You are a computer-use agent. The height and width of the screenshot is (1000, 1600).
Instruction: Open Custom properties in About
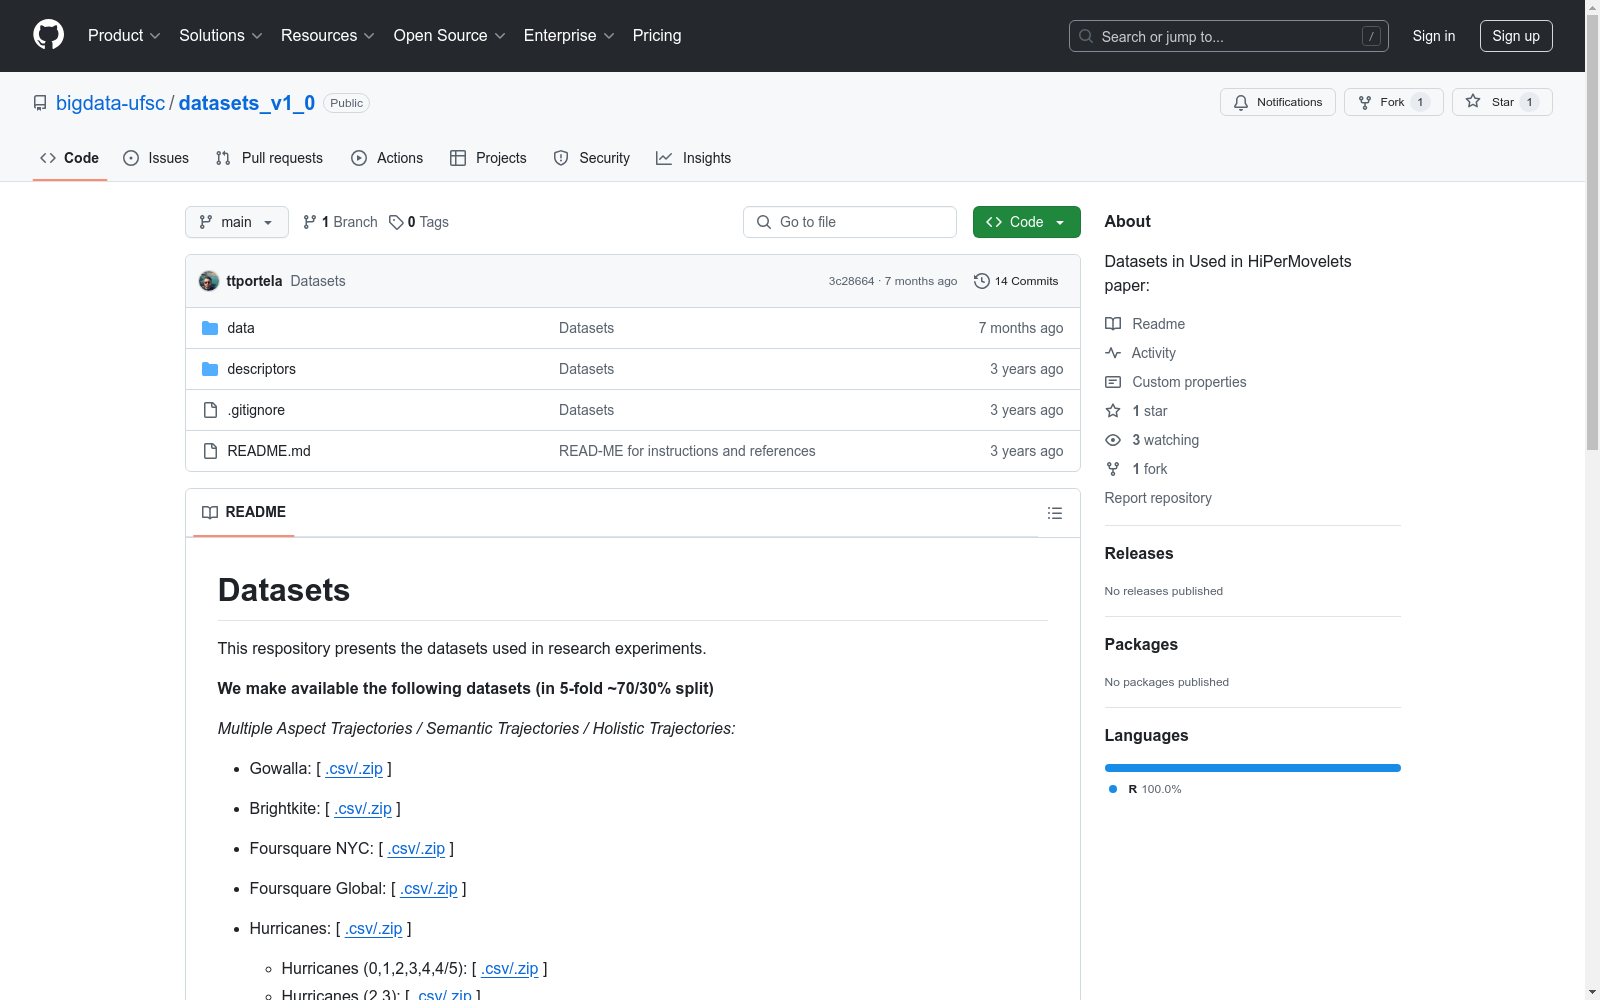[1176, 382]
